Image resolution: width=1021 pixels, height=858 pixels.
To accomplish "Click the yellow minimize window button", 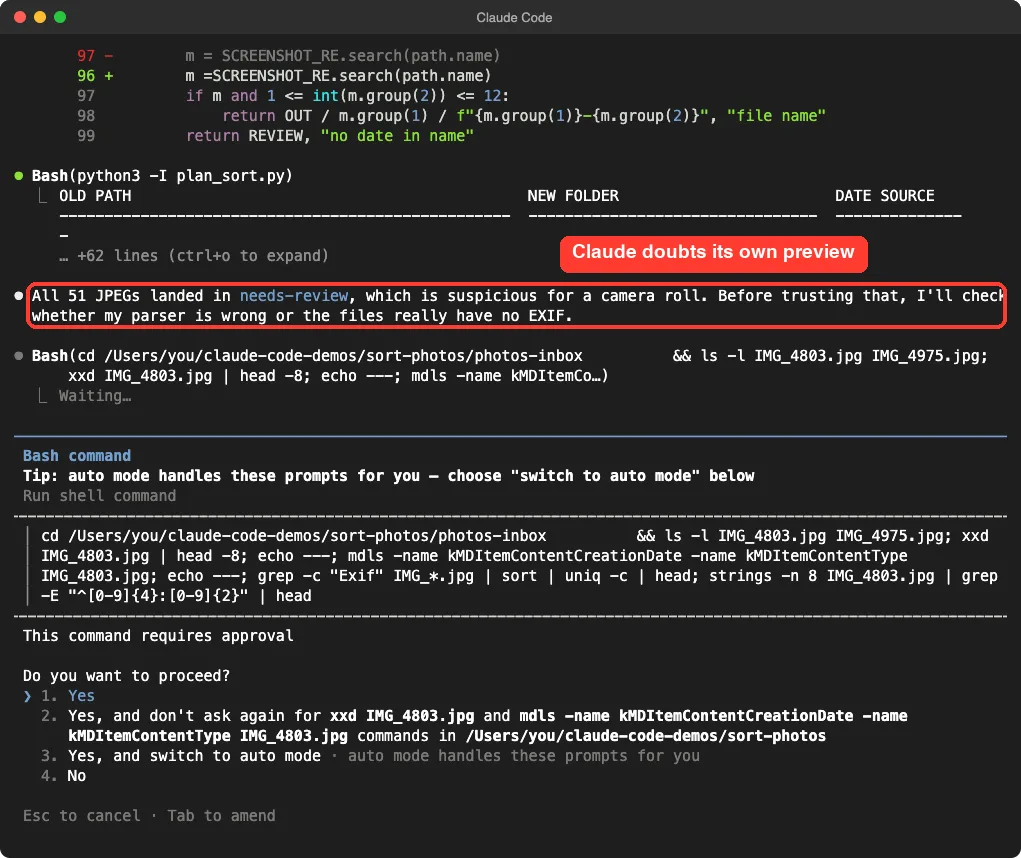I will pos(40,18).
